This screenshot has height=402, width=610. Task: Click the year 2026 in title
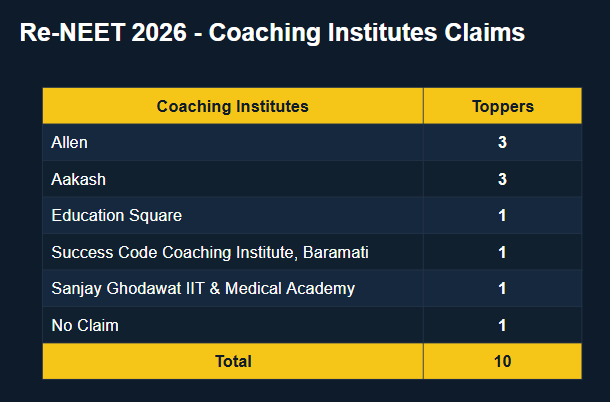[159, 32]
